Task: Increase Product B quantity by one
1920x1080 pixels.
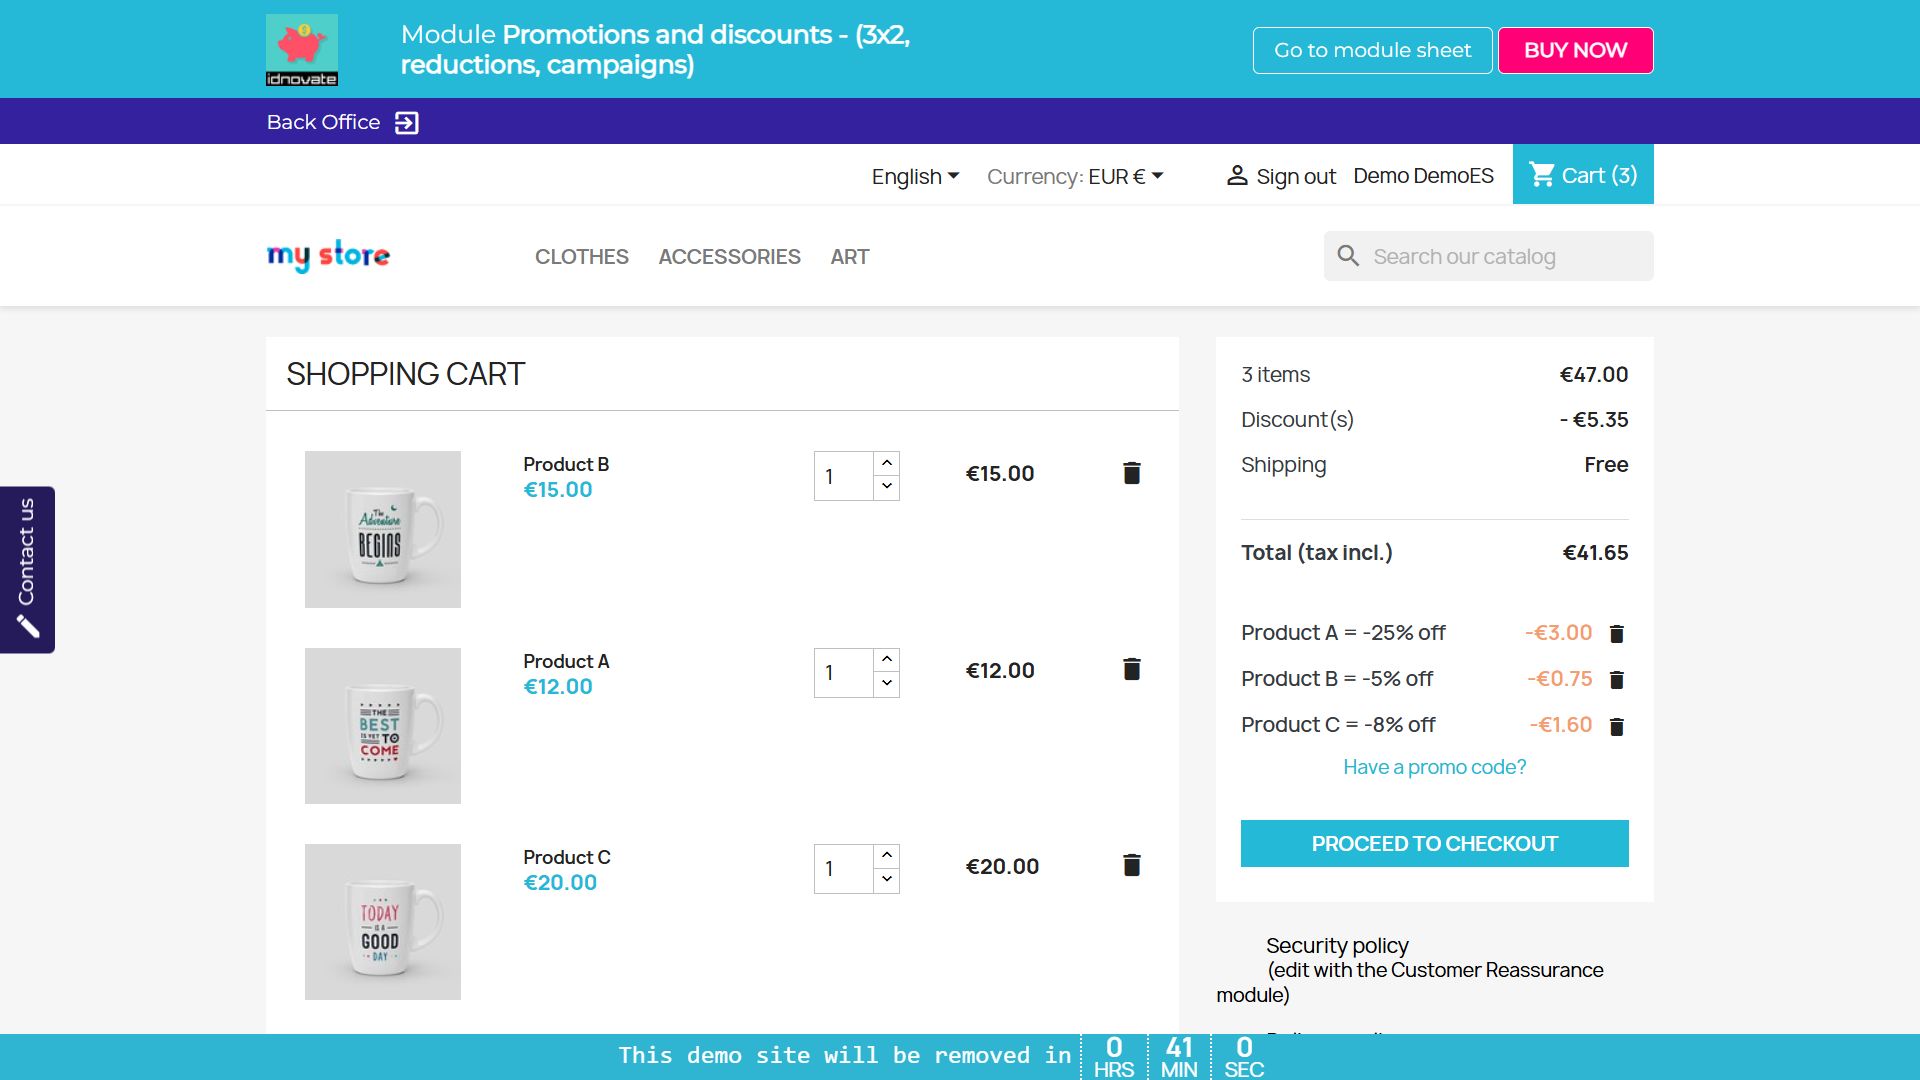Action: (x=887, y=463)
